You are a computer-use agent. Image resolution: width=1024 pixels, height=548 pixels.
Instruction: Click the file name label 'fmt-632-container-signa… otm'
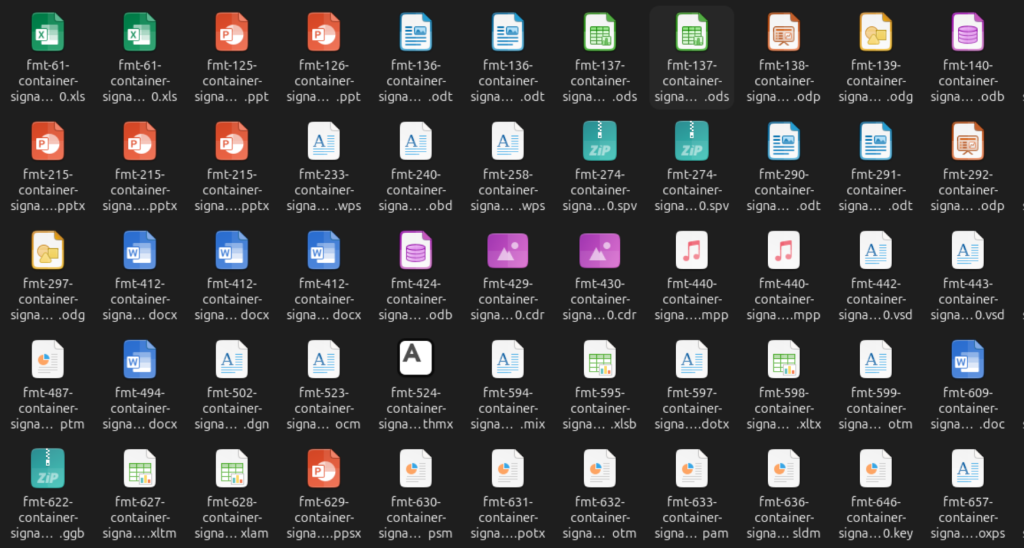coord(600,518)
